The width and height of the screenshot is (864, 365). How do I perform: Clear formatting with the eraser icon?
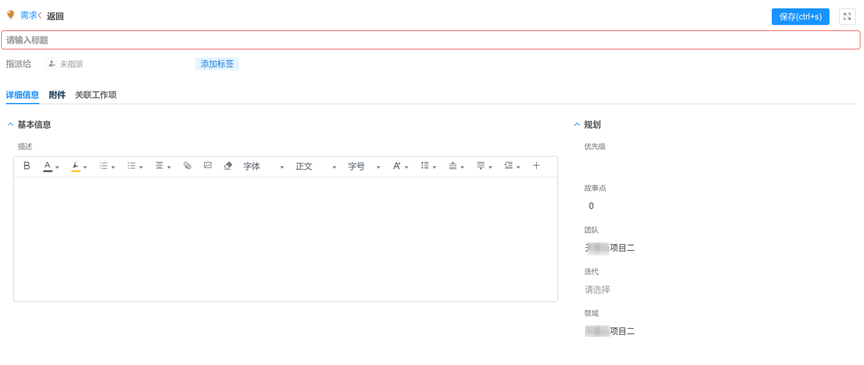coord(228,165)
